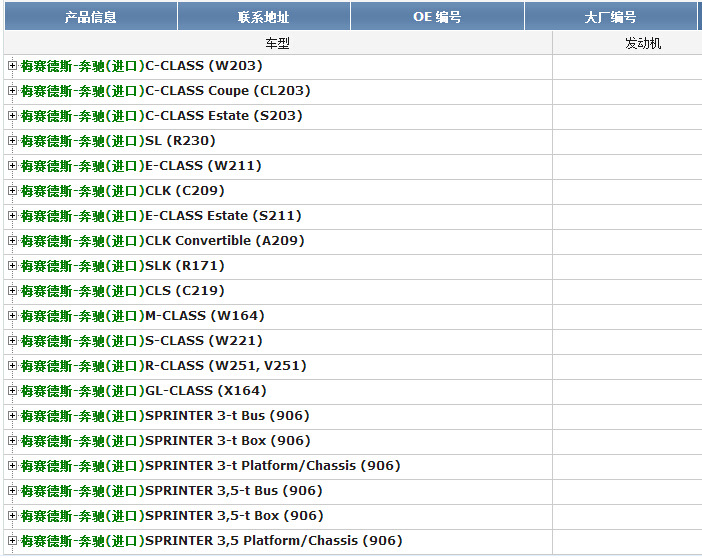Click plus icon beside SPRINTER 3-t Bus (906)
This screenshot has width=702, height=558.
[x=13, y=416]
